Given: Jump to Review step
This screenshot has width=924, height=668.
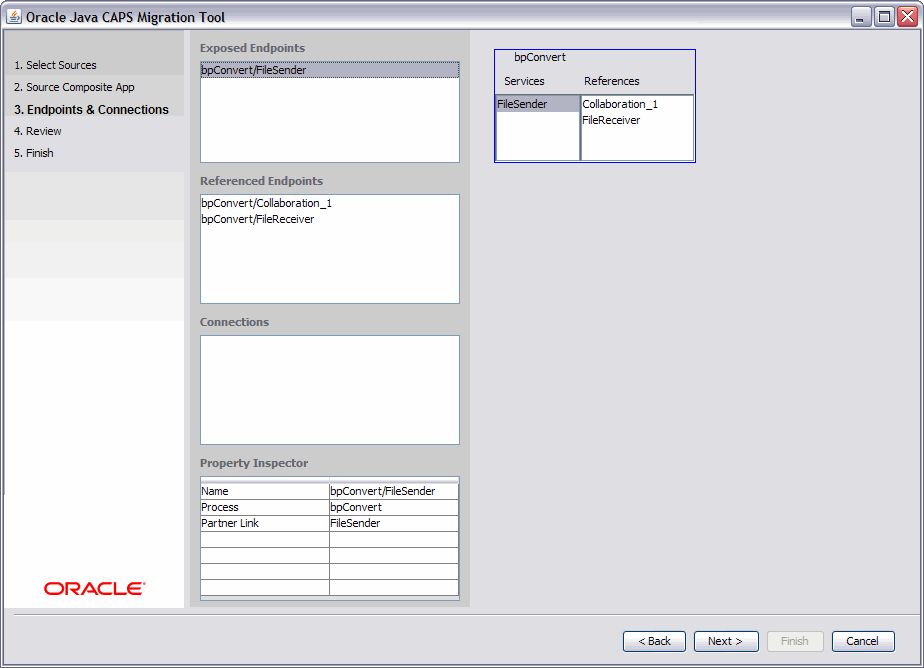Looking at the screenshot, I should [38, 131].
